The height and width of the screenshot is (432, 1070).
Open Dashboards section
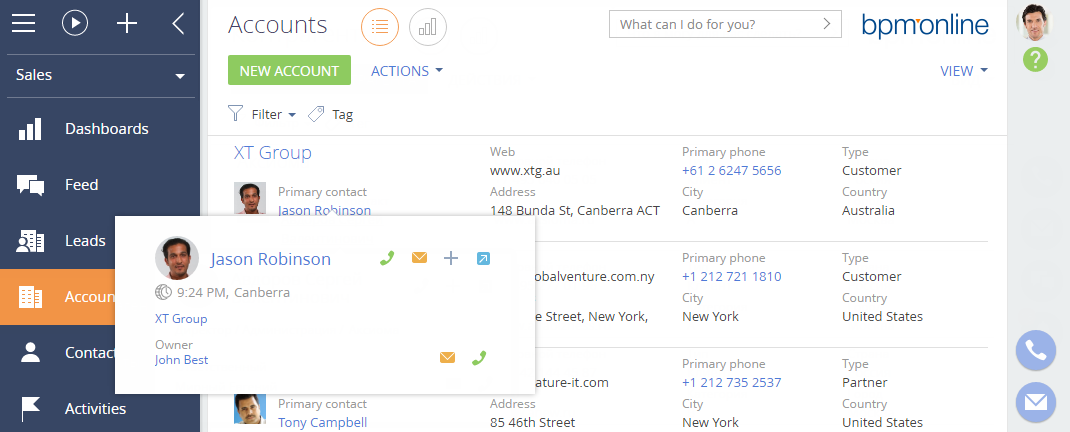click(106, 129)
